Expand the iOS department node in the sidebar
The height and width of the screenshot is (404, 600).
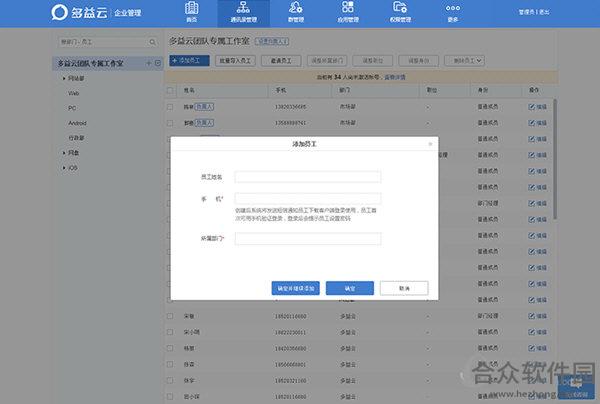pyautogui.click(x=64, y=168)
